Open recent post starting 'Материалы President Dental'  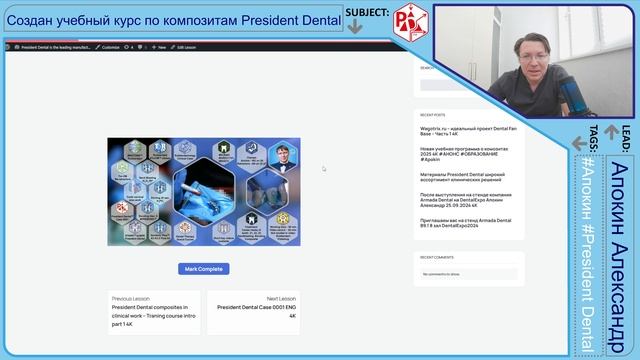[x=462, y=177]
